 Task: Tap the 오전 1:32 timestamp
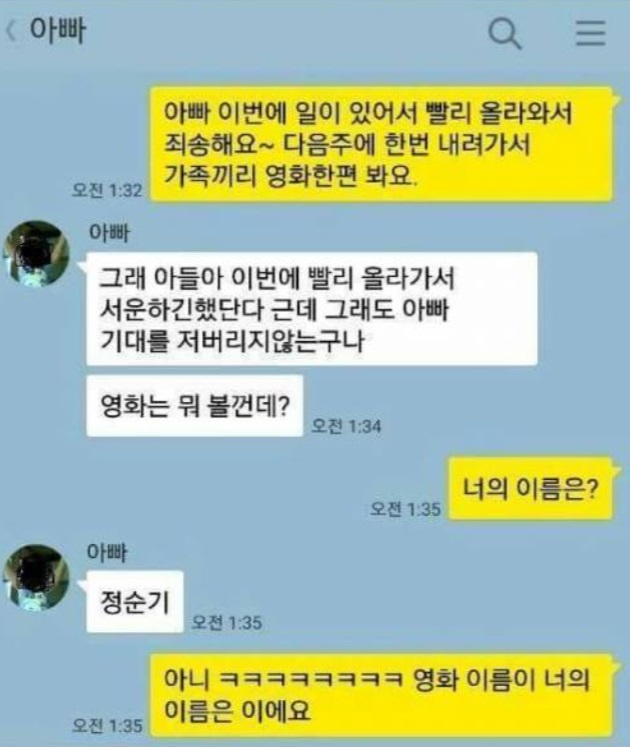pyautogui.click(x=107, y=190)
